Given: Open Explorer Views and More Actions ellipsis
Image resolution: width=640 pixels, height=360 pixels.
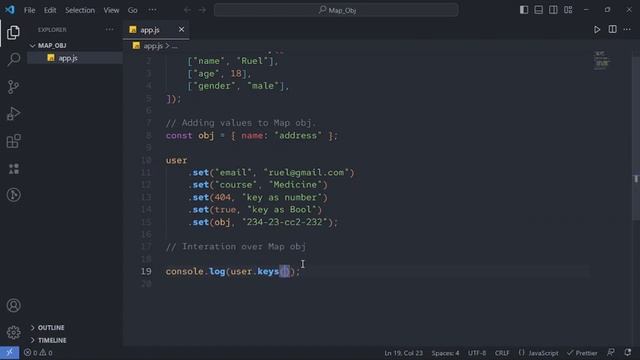Looking at the screenshot, I should (x=109, y=29).
